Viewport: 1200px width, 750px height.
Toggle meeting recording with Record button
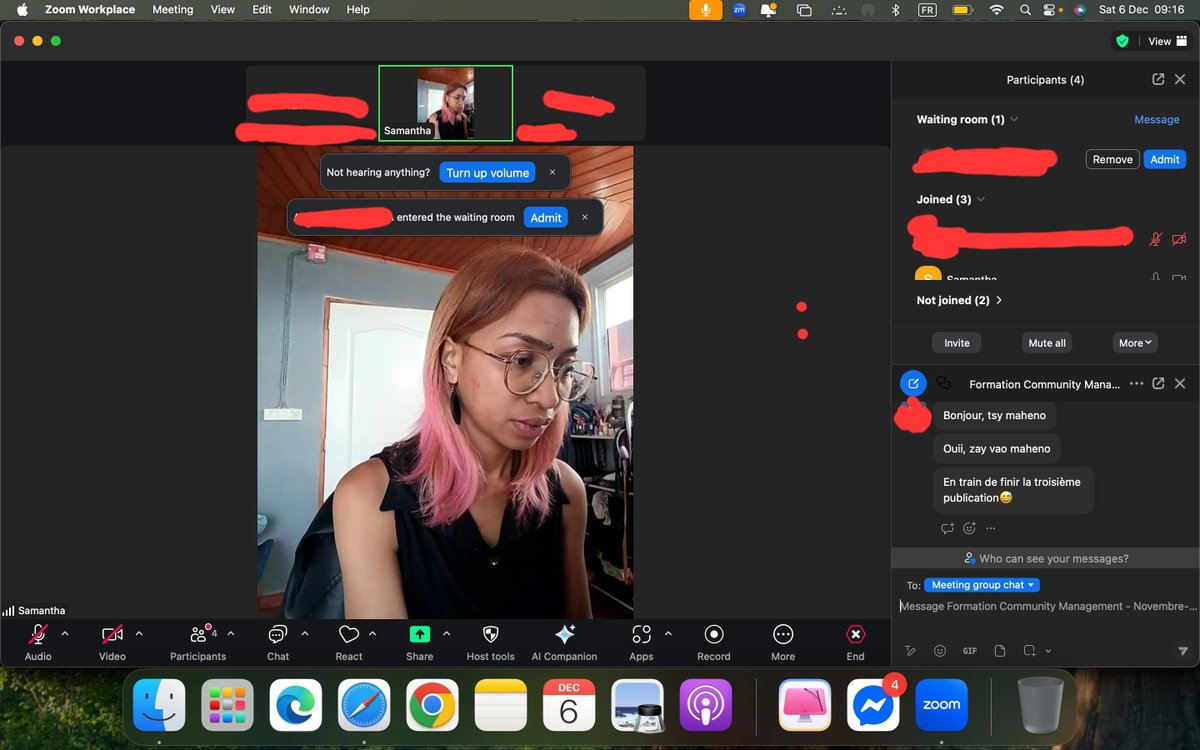[x=714, y=642]
